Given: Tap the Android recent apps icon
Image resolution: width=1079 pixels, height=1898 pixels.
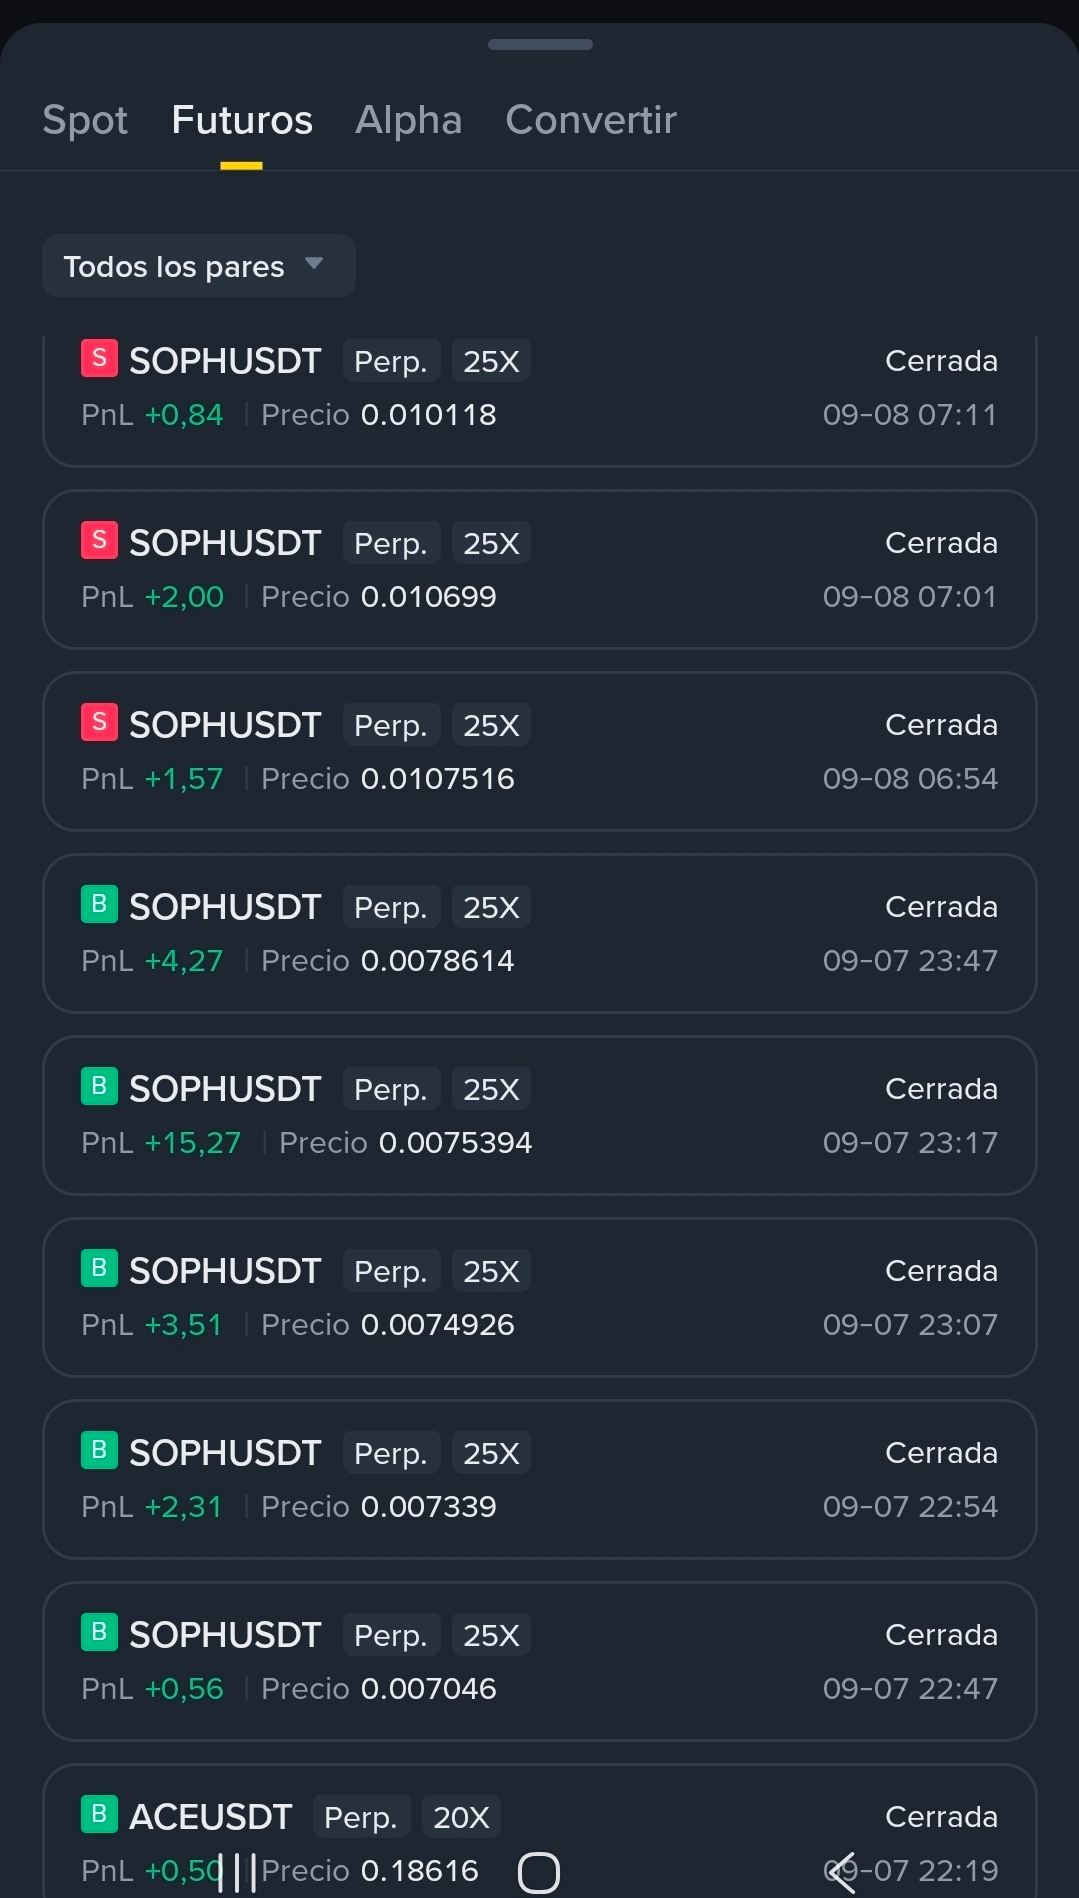Looking at the screenshot, I should [x=237, y=1872].
